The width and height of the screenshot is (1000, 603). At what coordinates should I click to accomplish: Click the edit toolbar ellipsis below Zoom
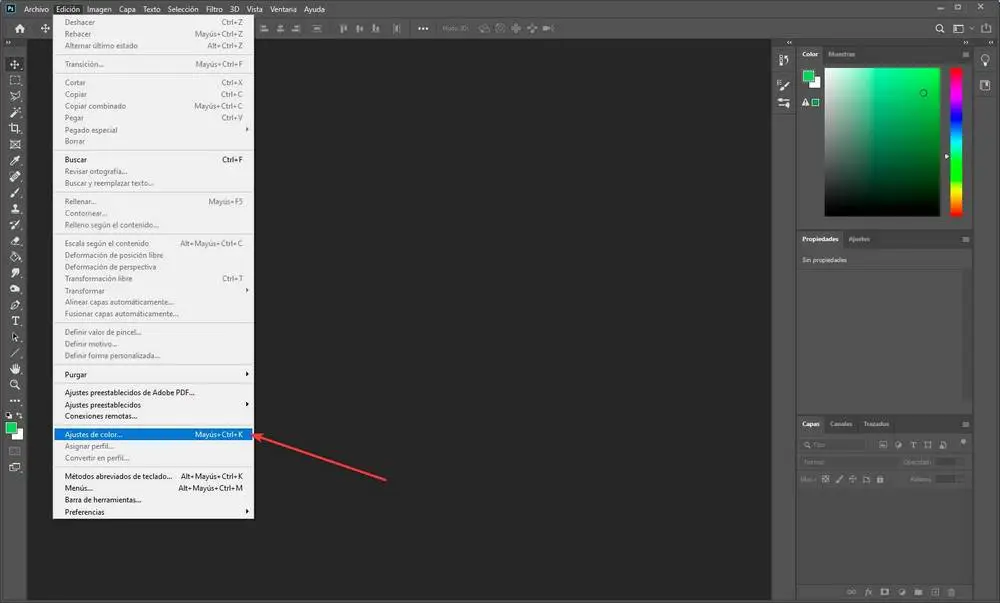15,401
